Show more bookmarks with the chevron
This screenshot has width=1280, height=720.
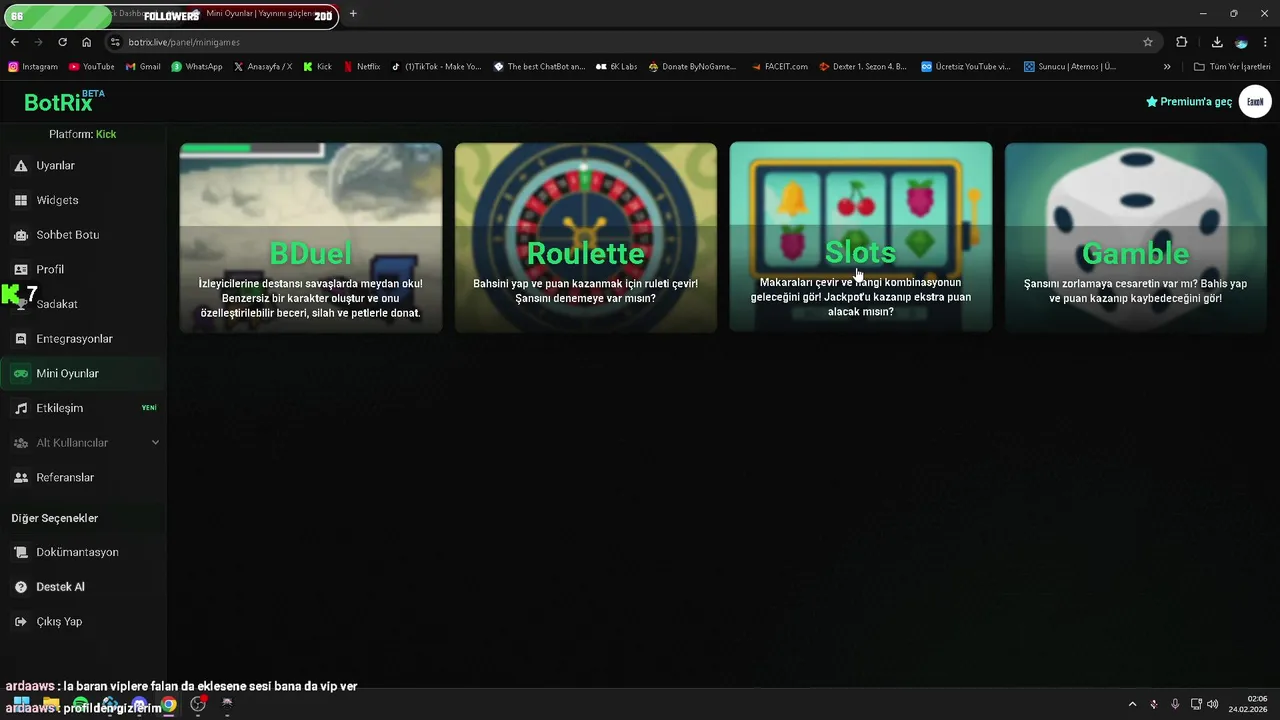tap(1167, 67)
